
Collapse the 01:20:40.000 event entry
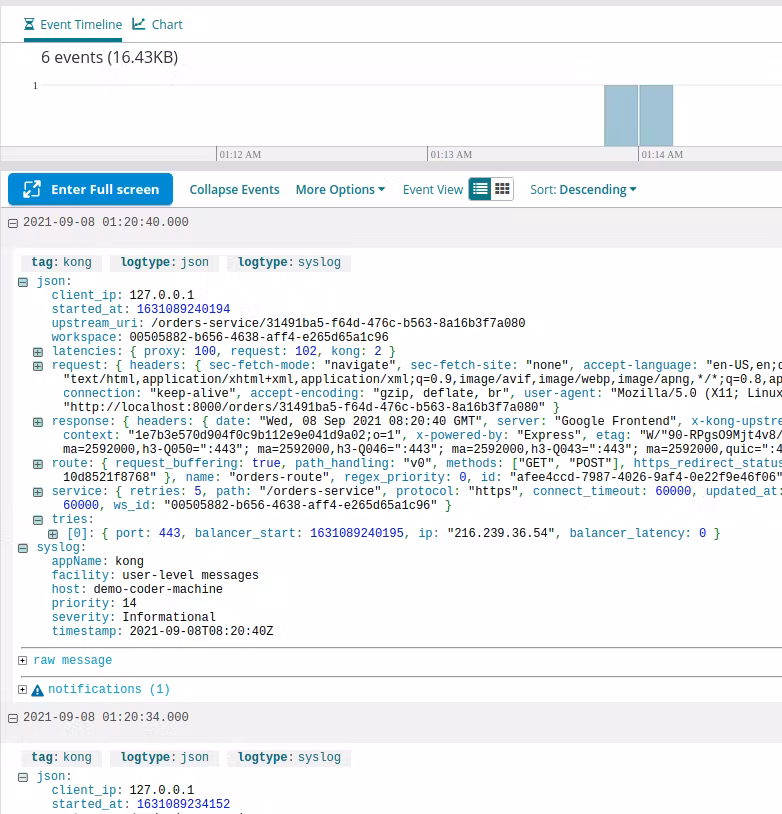coord(13,223)
